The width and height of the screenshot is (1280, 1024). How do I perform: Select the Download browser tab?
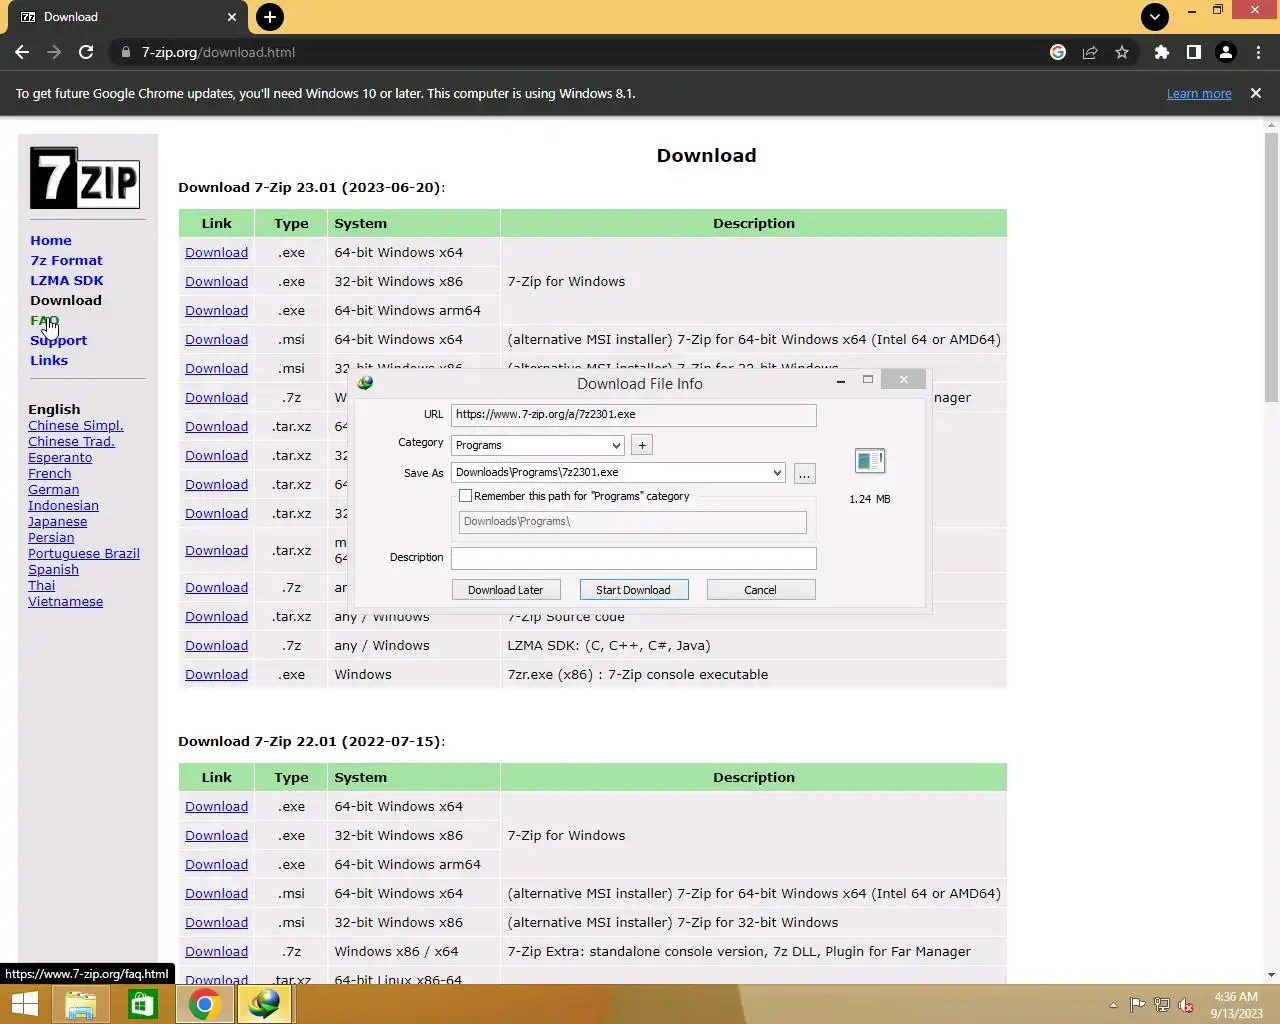(120, 17)
